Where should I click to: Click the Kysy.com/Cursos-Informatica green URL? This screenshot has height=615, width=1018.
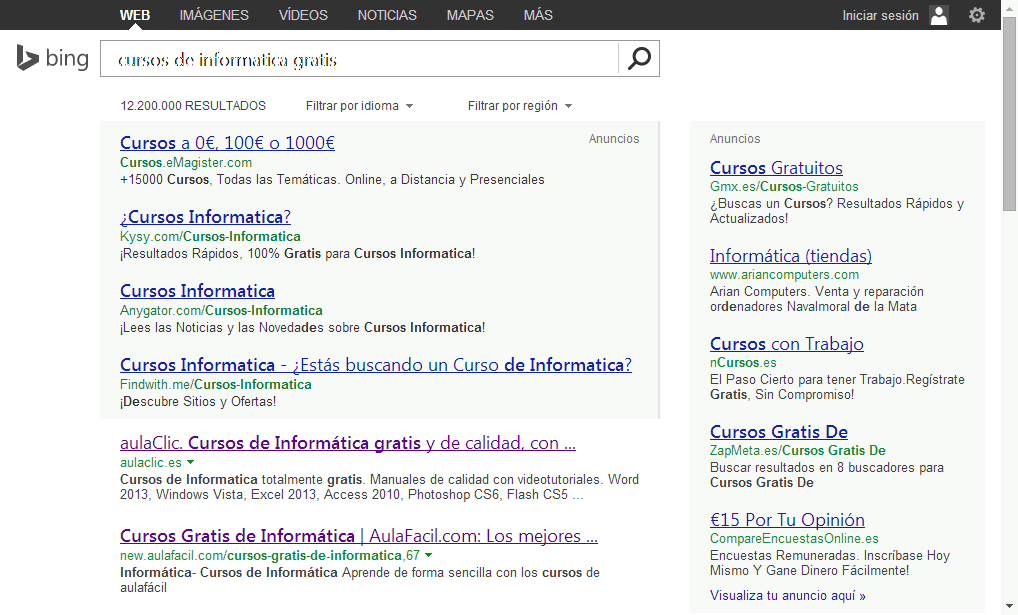[x=210, y=236]
